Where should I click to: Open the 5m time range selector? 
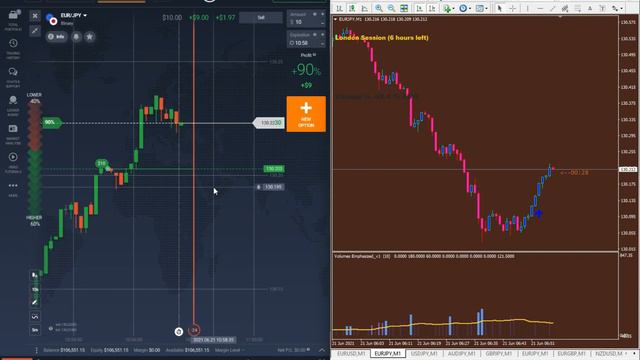pos(35,330)
